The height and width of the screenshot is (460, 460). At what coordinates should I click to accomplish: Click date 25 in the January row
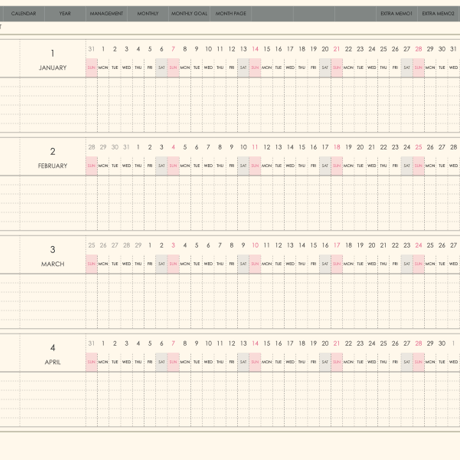coord(384,49)
